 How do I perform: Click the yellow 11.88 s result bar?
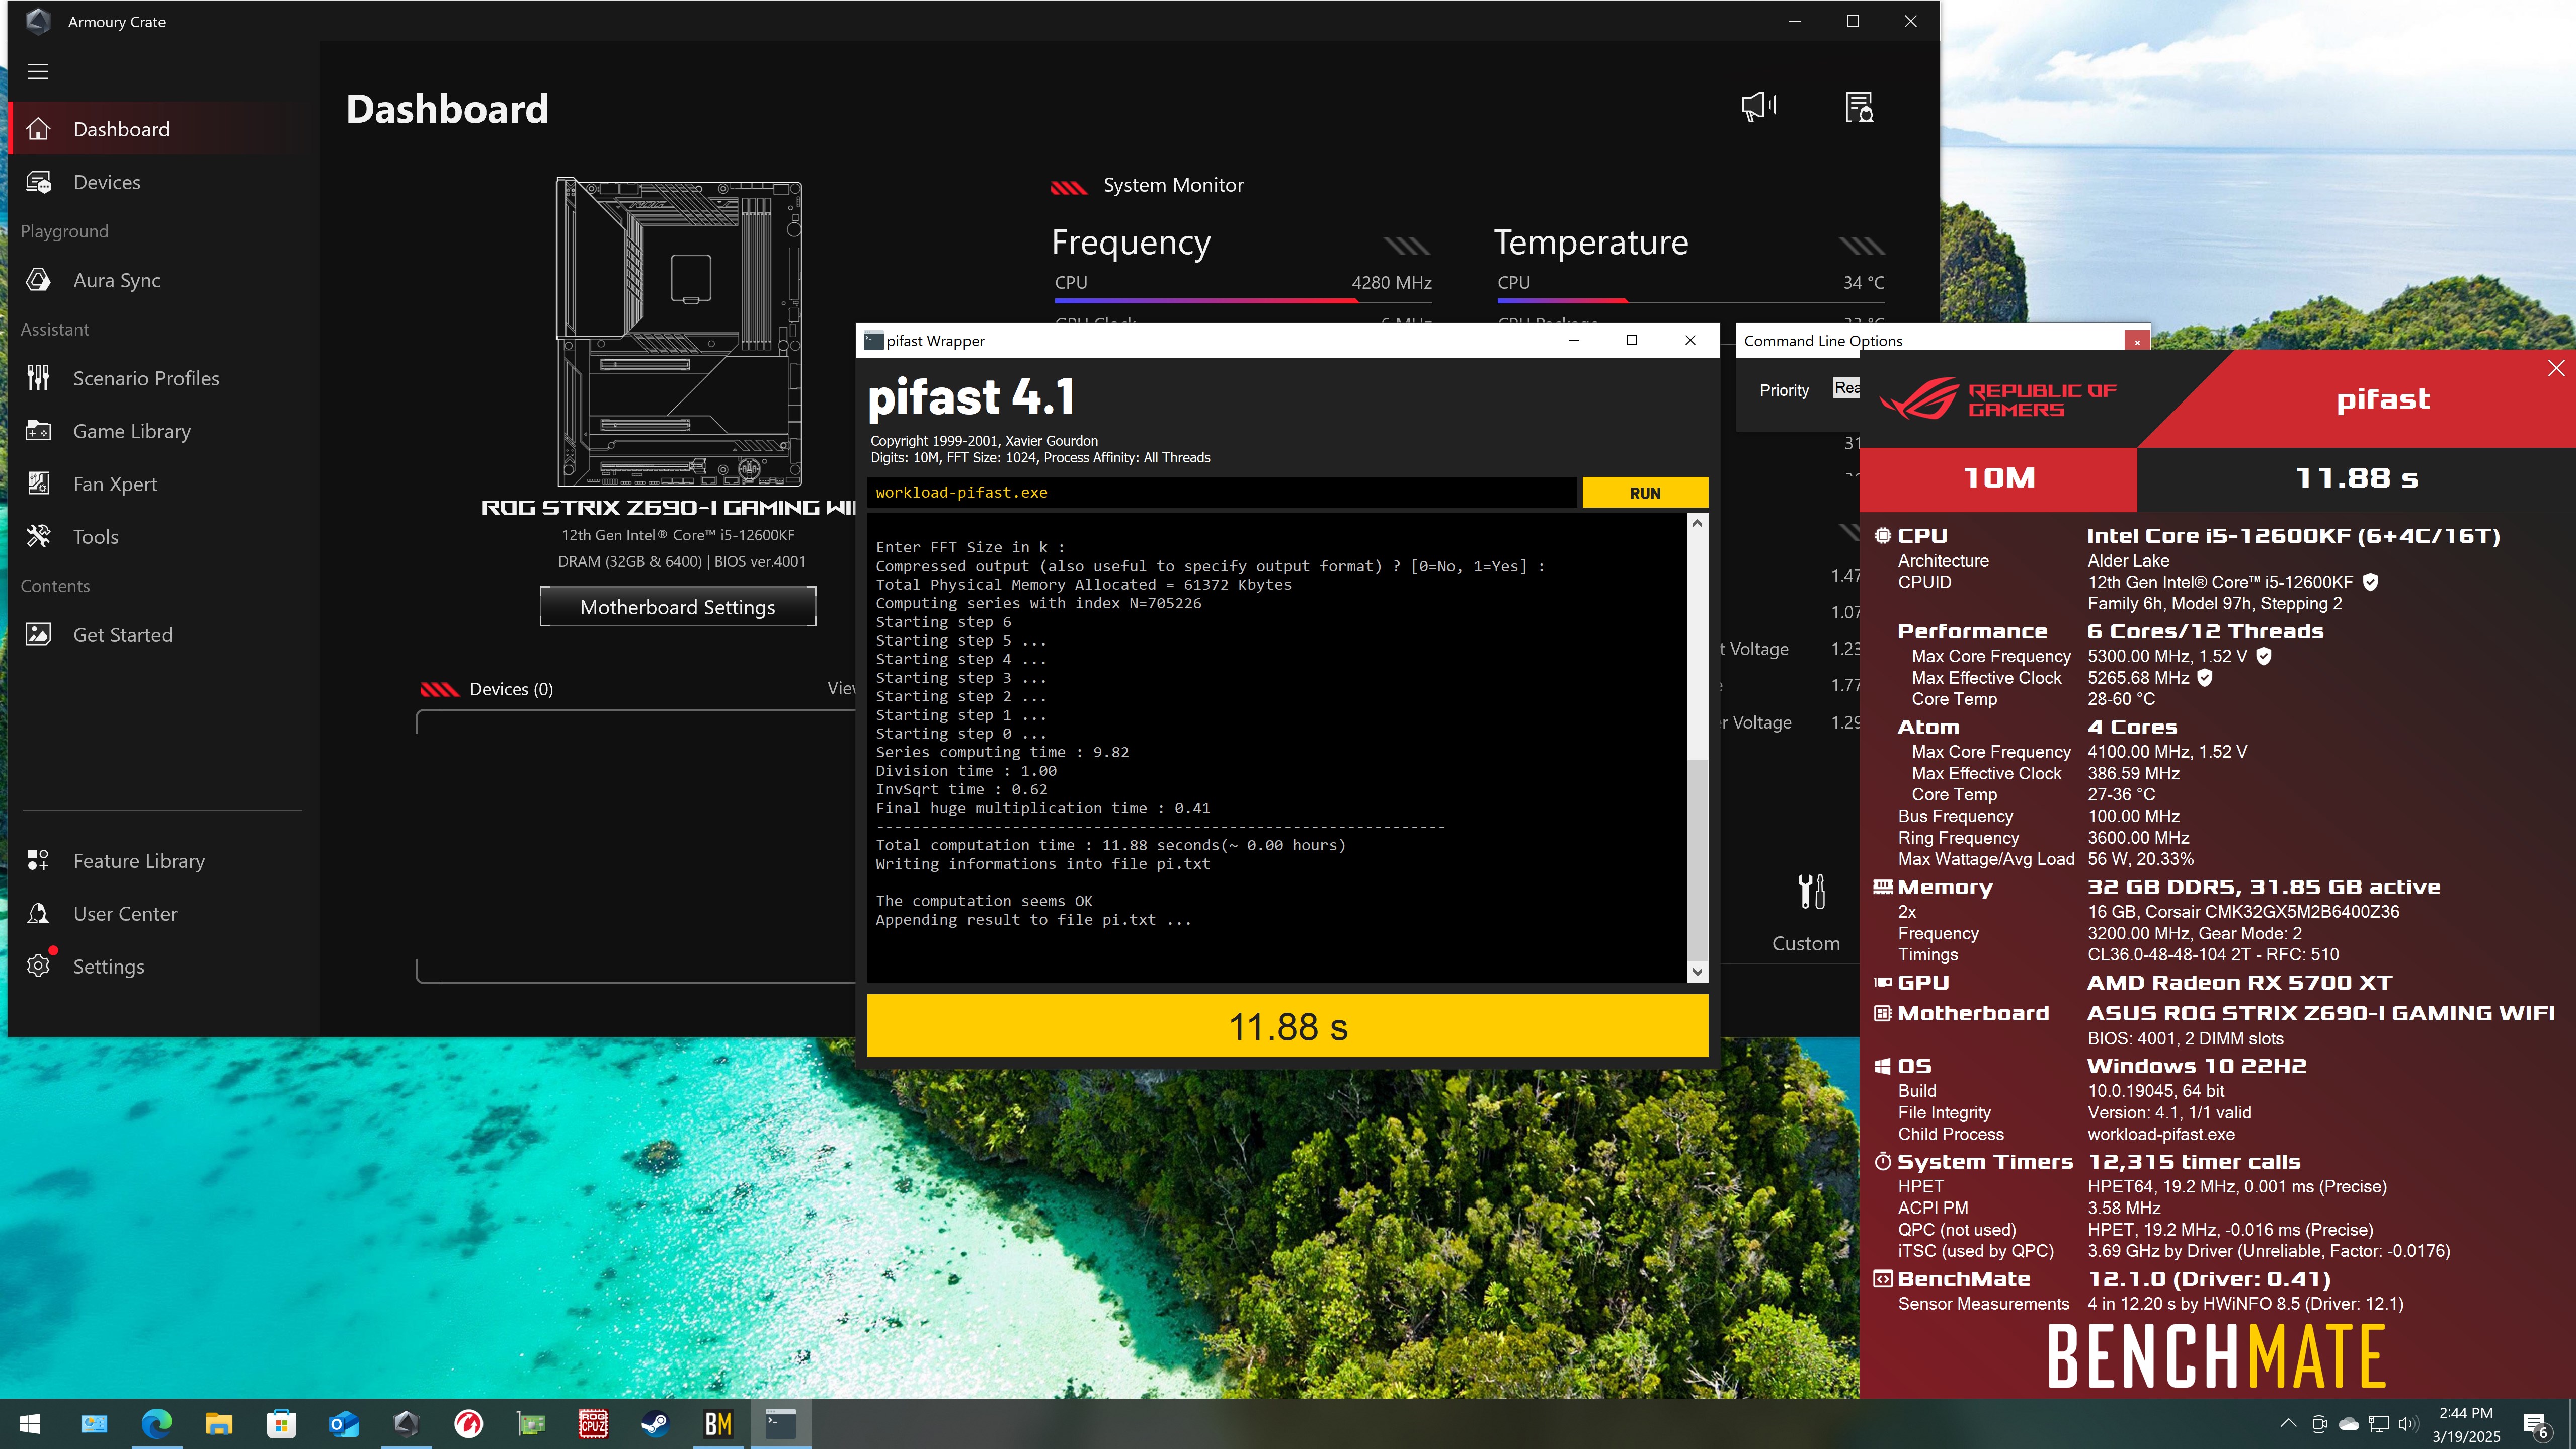coord(1287,1026)
